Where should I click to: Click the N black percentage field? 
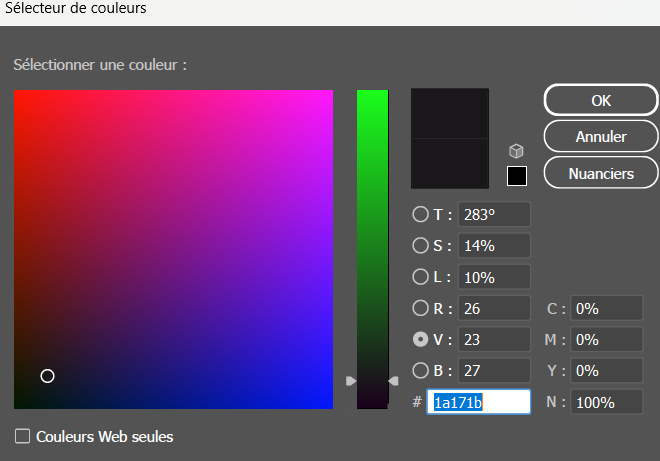coord(606,402)
